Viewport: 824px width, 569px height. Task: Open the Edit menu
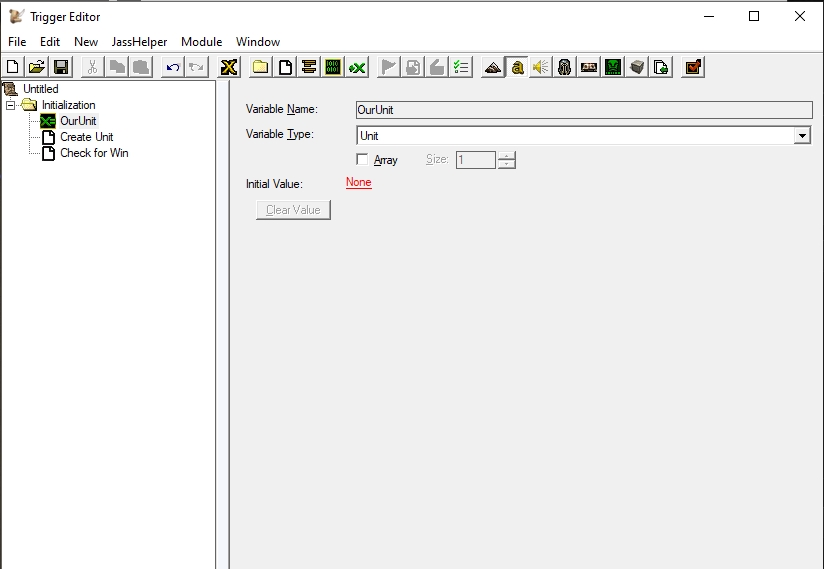[50, 42]
